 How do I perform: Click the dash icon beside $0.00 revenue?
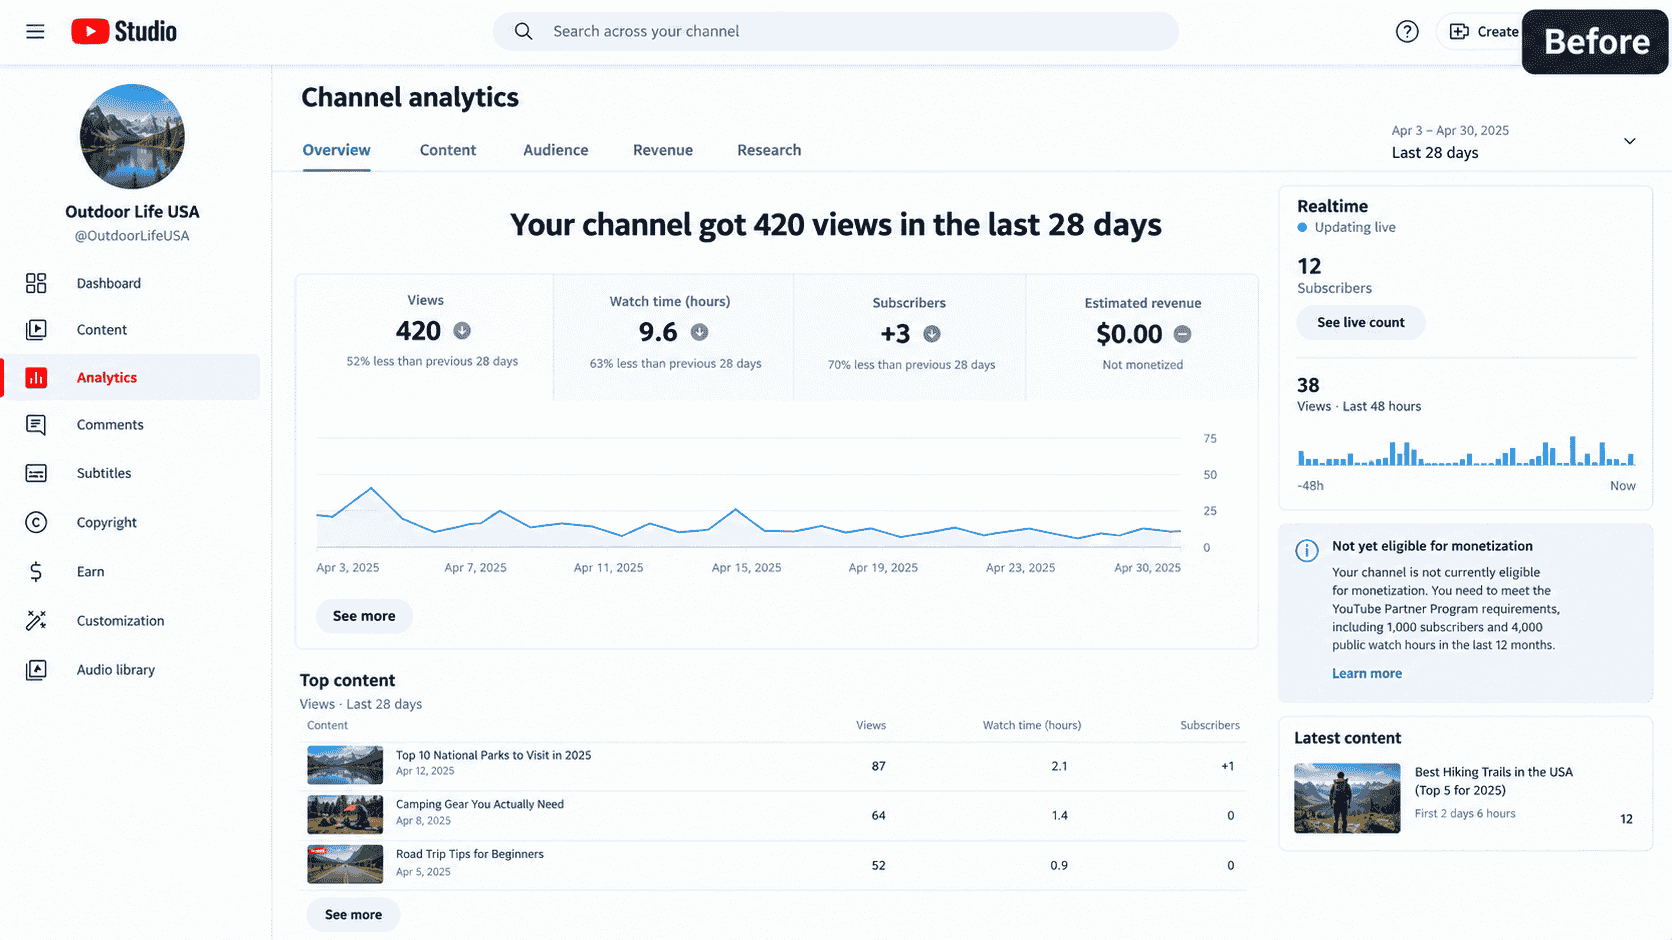pyautogui.click(x=1182, y=334)
